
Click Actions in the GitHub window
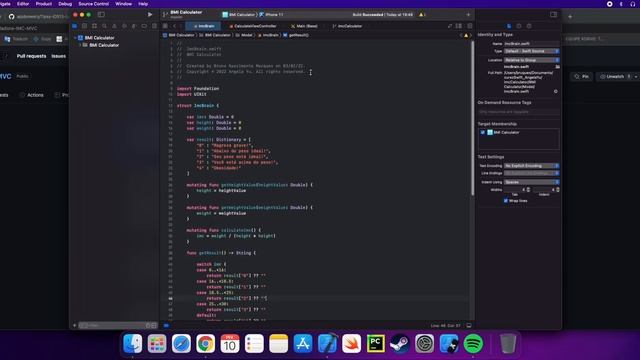pos(31,95)
